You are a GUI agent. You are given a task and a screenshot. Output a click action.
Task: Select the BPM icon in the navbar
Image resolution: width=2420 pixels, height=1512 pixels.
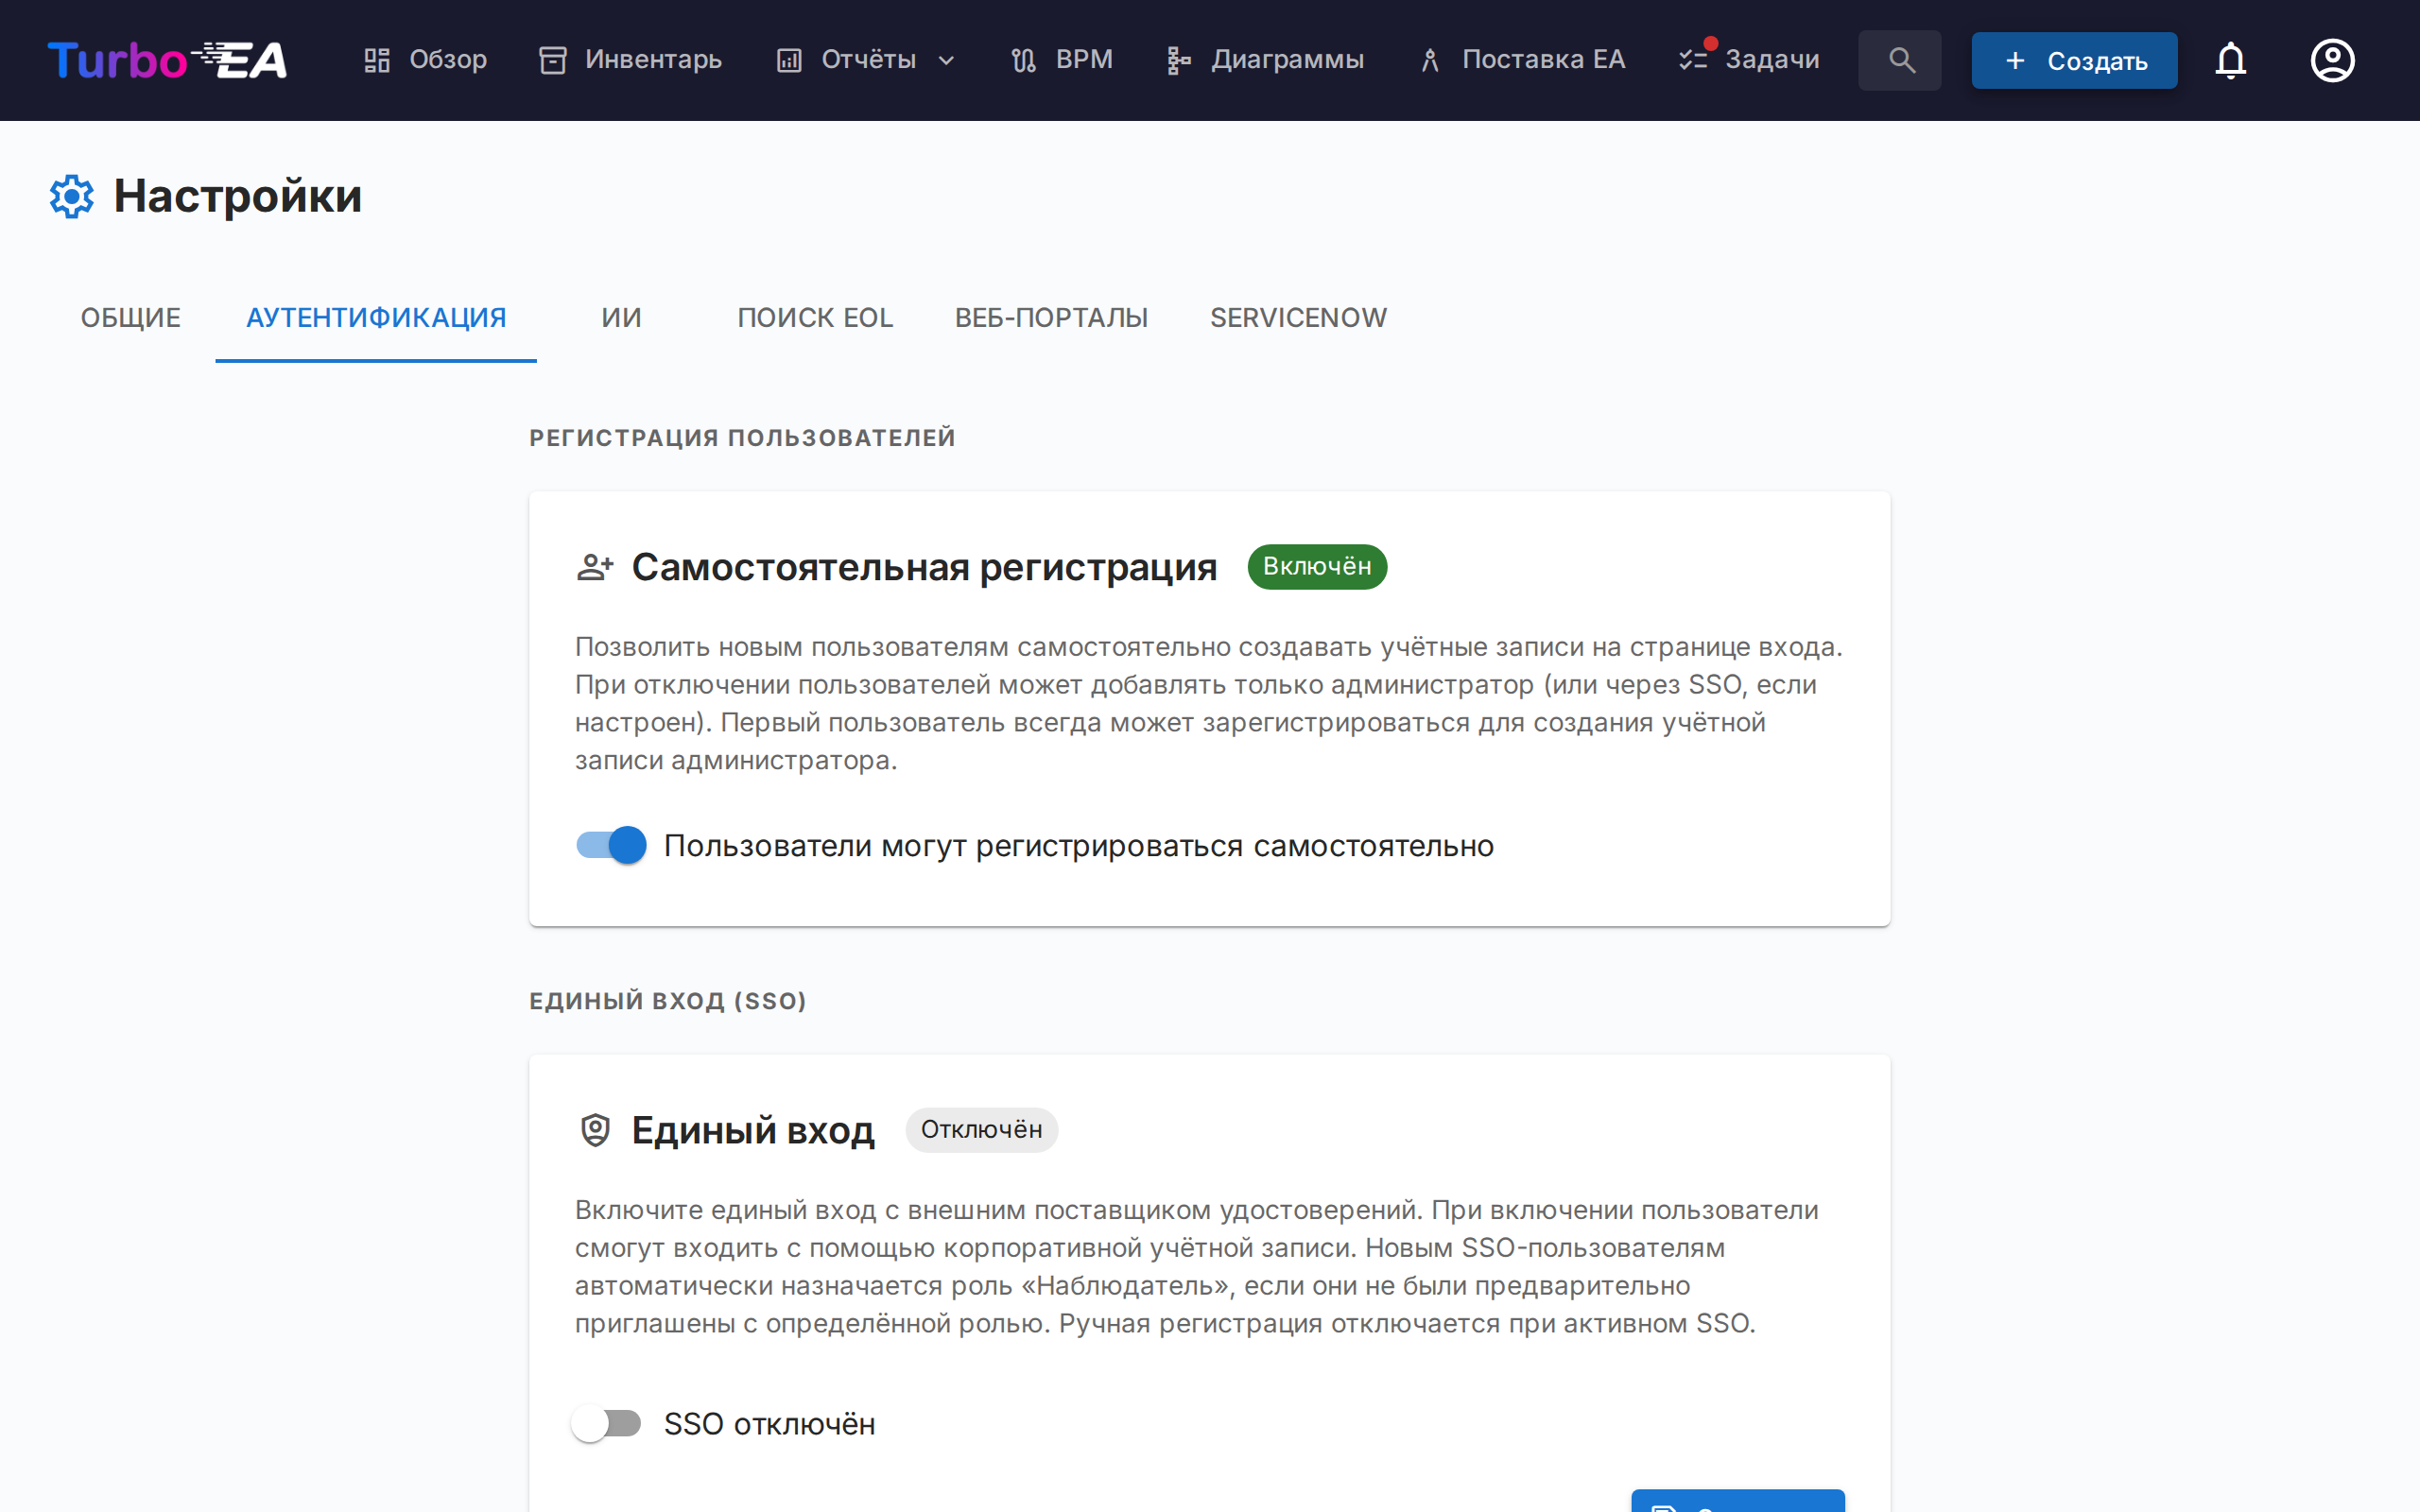1022,60
